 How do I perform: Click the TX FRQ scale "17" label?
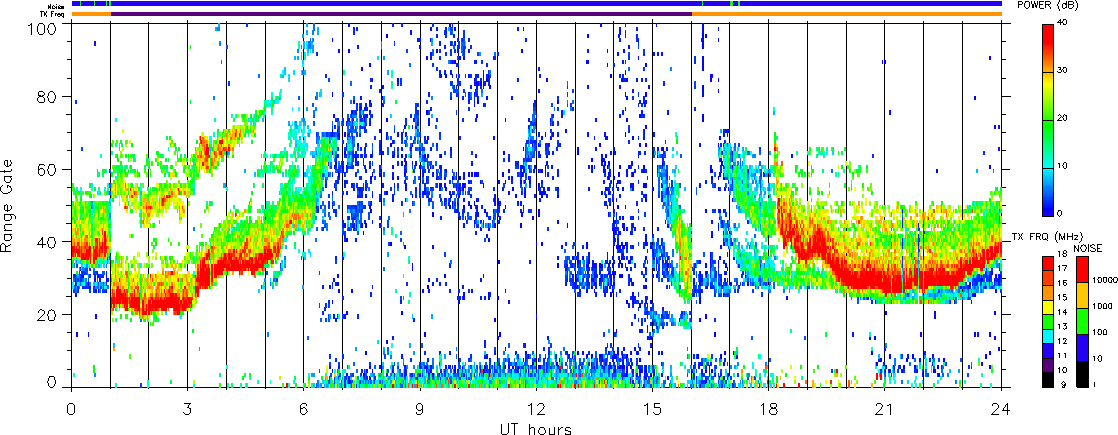[x=1062, y=269]
